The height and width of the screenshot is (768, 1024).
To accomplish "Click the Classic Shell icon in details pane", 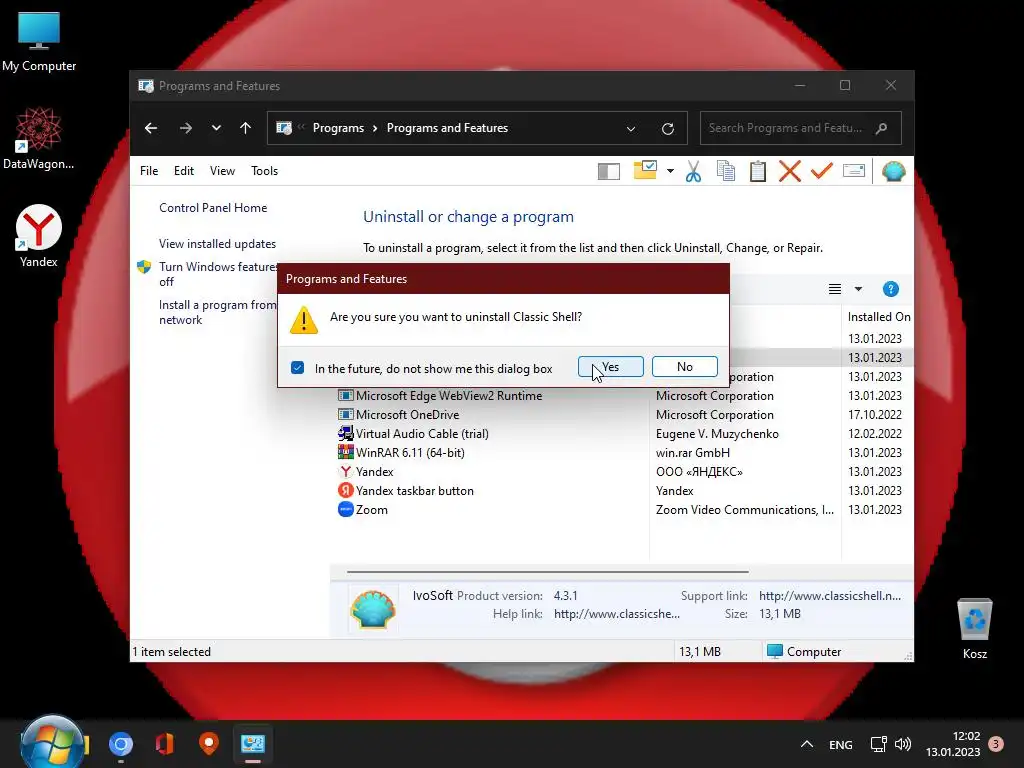I will 372,609.
